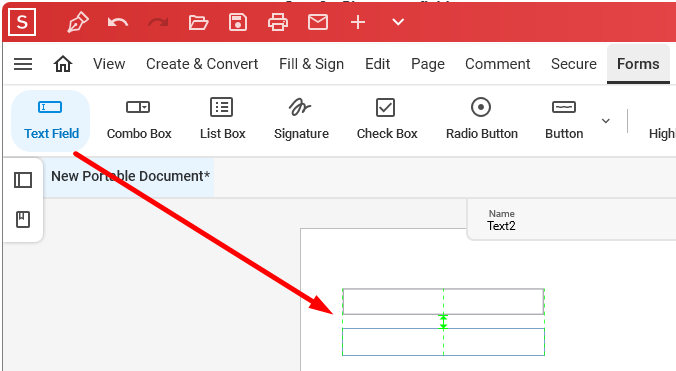Screen dimensions: 676x371
Task: Open the Comment tab
Action: (x=498, y=64)
